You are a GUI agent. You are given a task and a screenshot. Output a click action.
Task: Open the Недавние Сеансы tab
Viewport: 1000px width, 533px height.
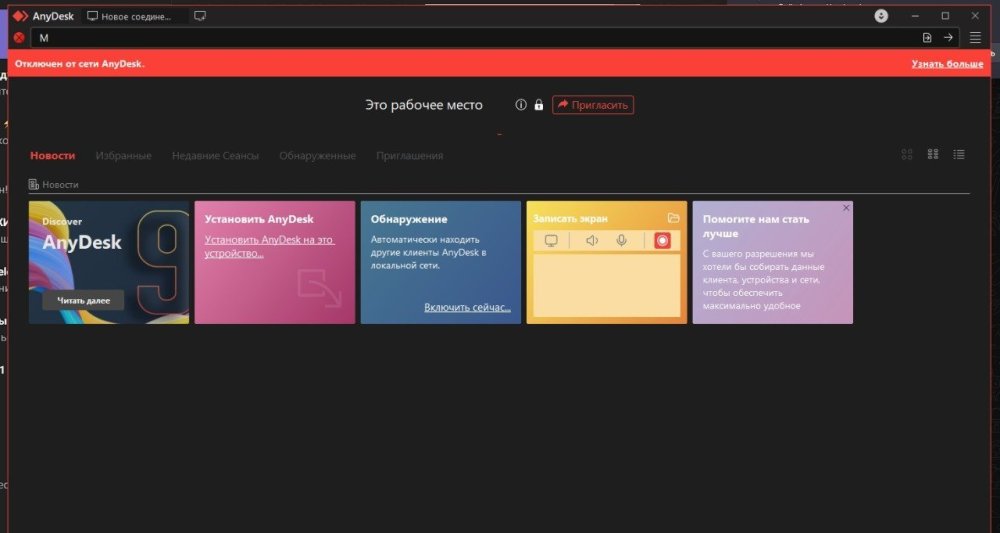(x=216, y=156)
